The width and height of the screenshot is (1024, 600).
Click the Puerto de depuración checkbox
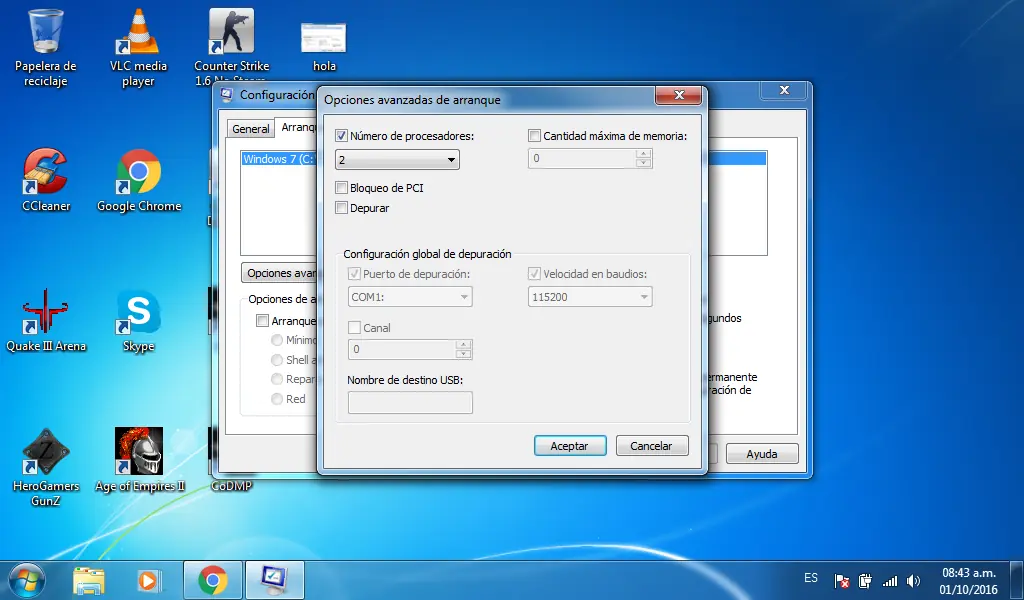(354, 274)
